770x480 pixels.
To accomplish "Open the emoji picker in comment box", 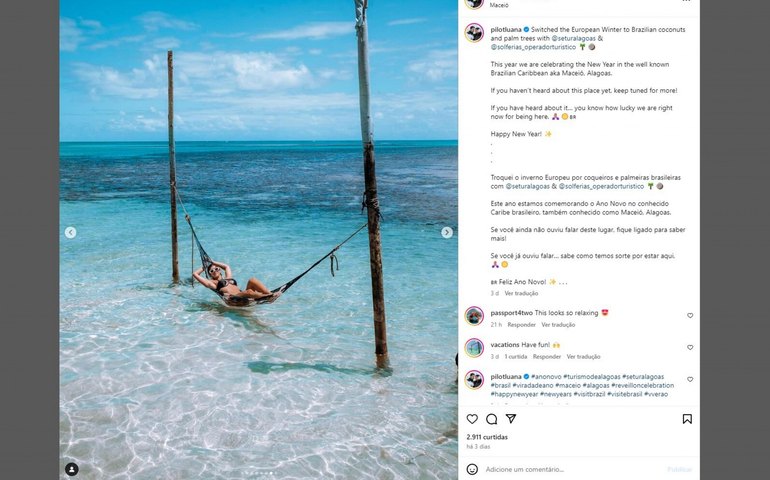I will [x=472, y=469].
